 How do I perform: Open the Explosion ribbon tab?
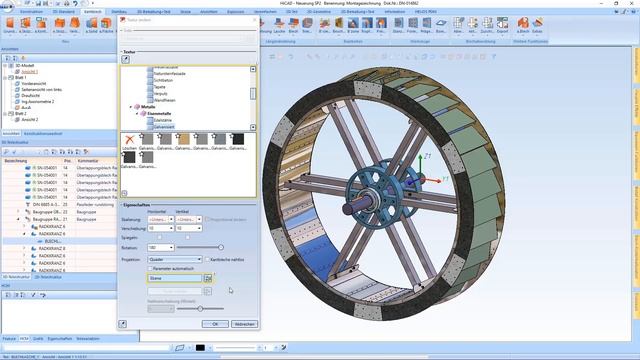(236, 12)
